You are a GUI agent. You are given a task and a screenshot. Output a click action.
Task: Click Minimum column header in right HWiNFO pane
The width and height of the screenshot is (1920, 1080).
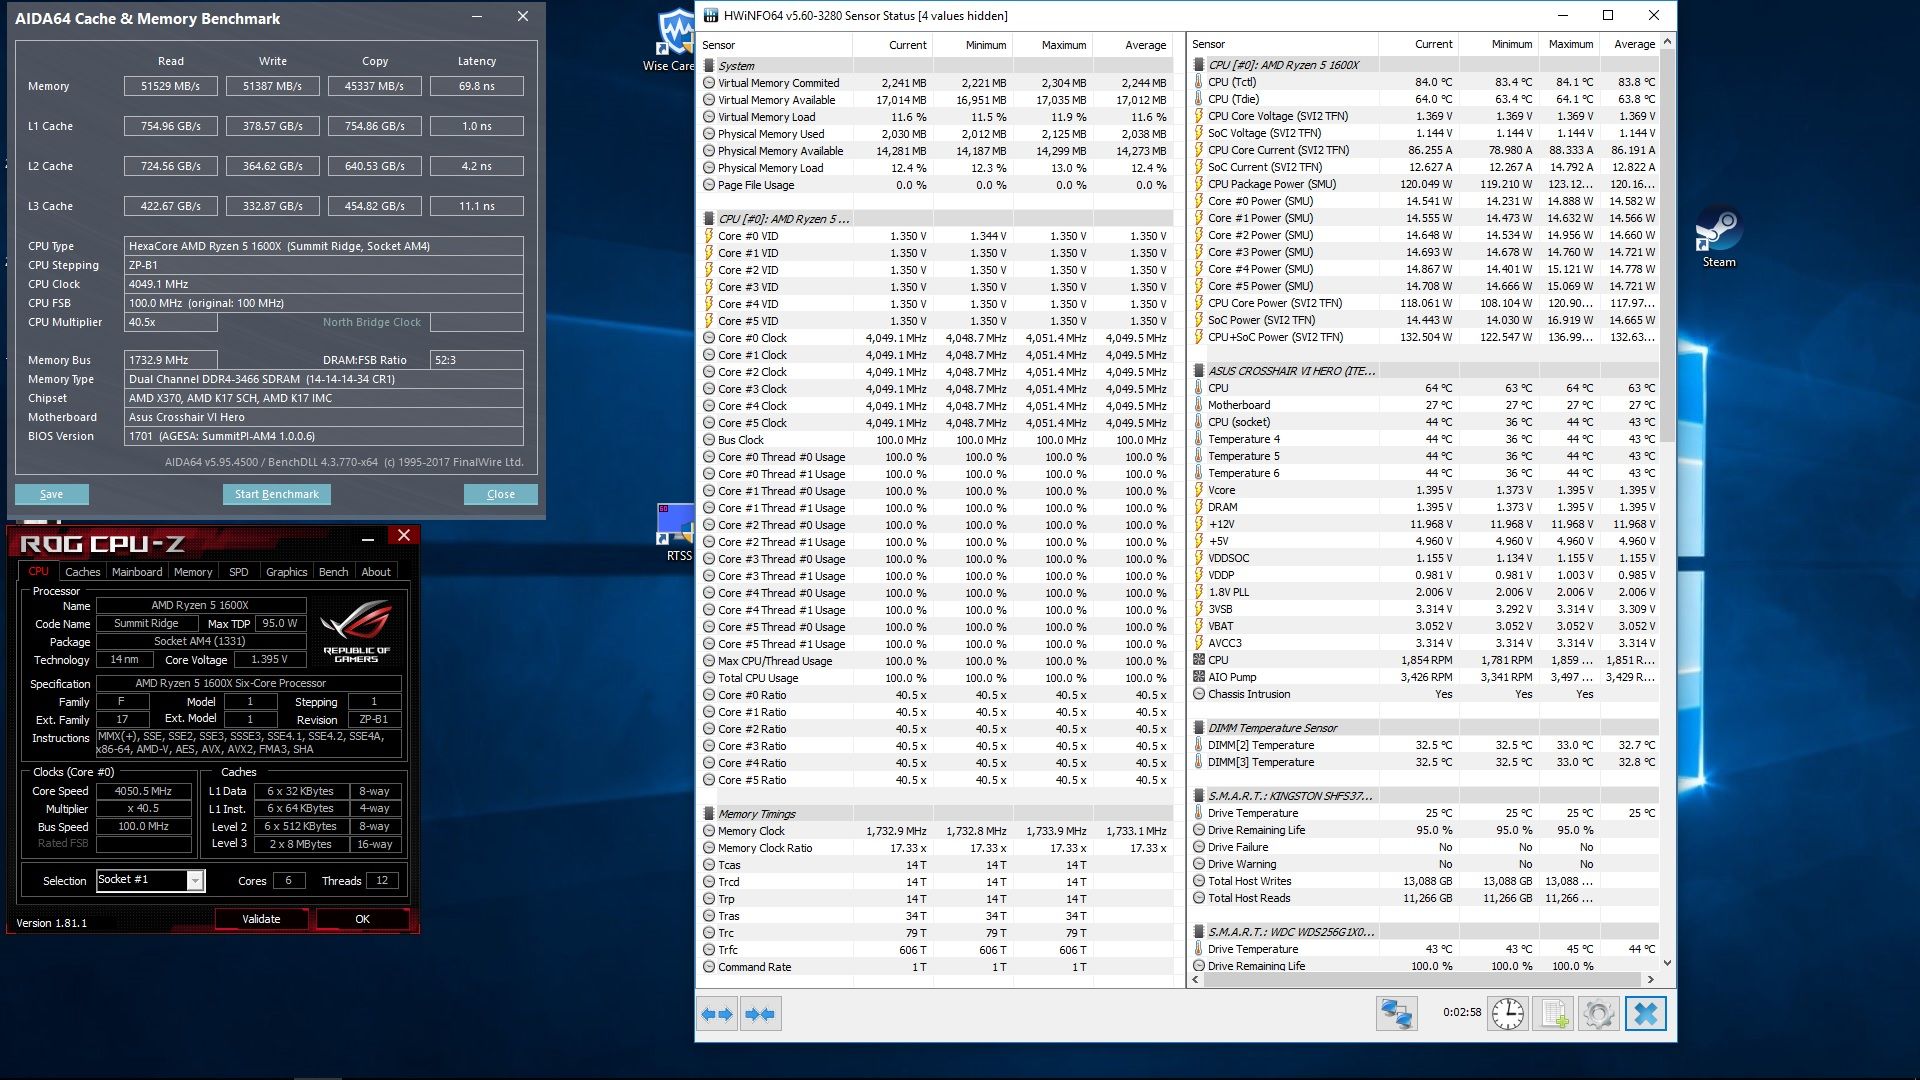click(1498, 44)
